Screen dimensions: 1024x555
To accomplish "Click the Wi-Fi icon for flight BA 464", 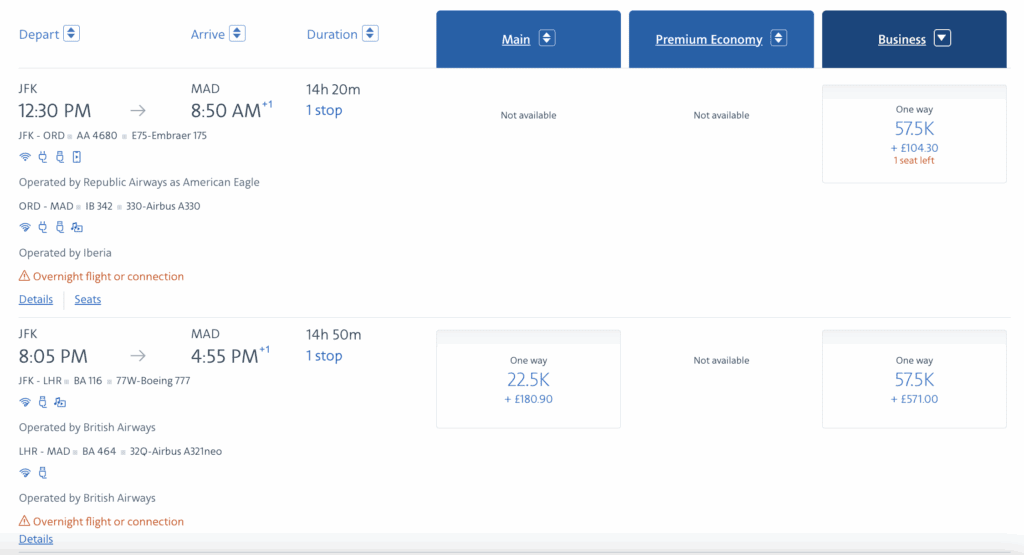I will pyautogui.click(x=25, y=473).
